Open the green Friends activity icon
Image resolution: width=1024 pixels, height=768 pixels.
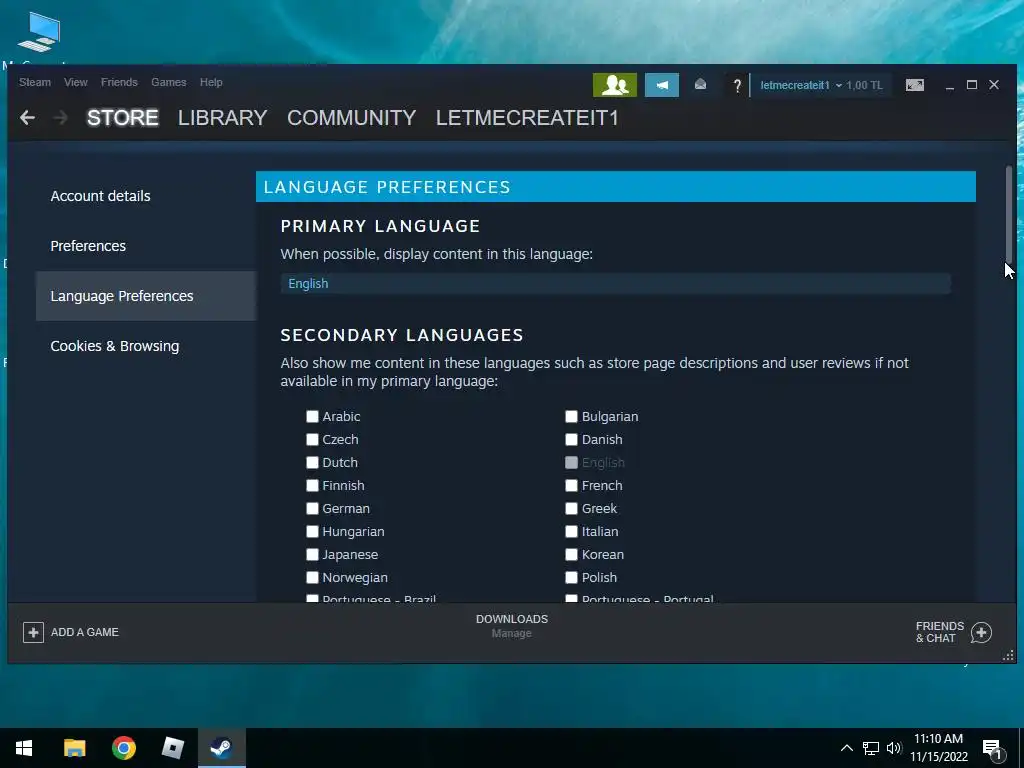click(615, 85)
